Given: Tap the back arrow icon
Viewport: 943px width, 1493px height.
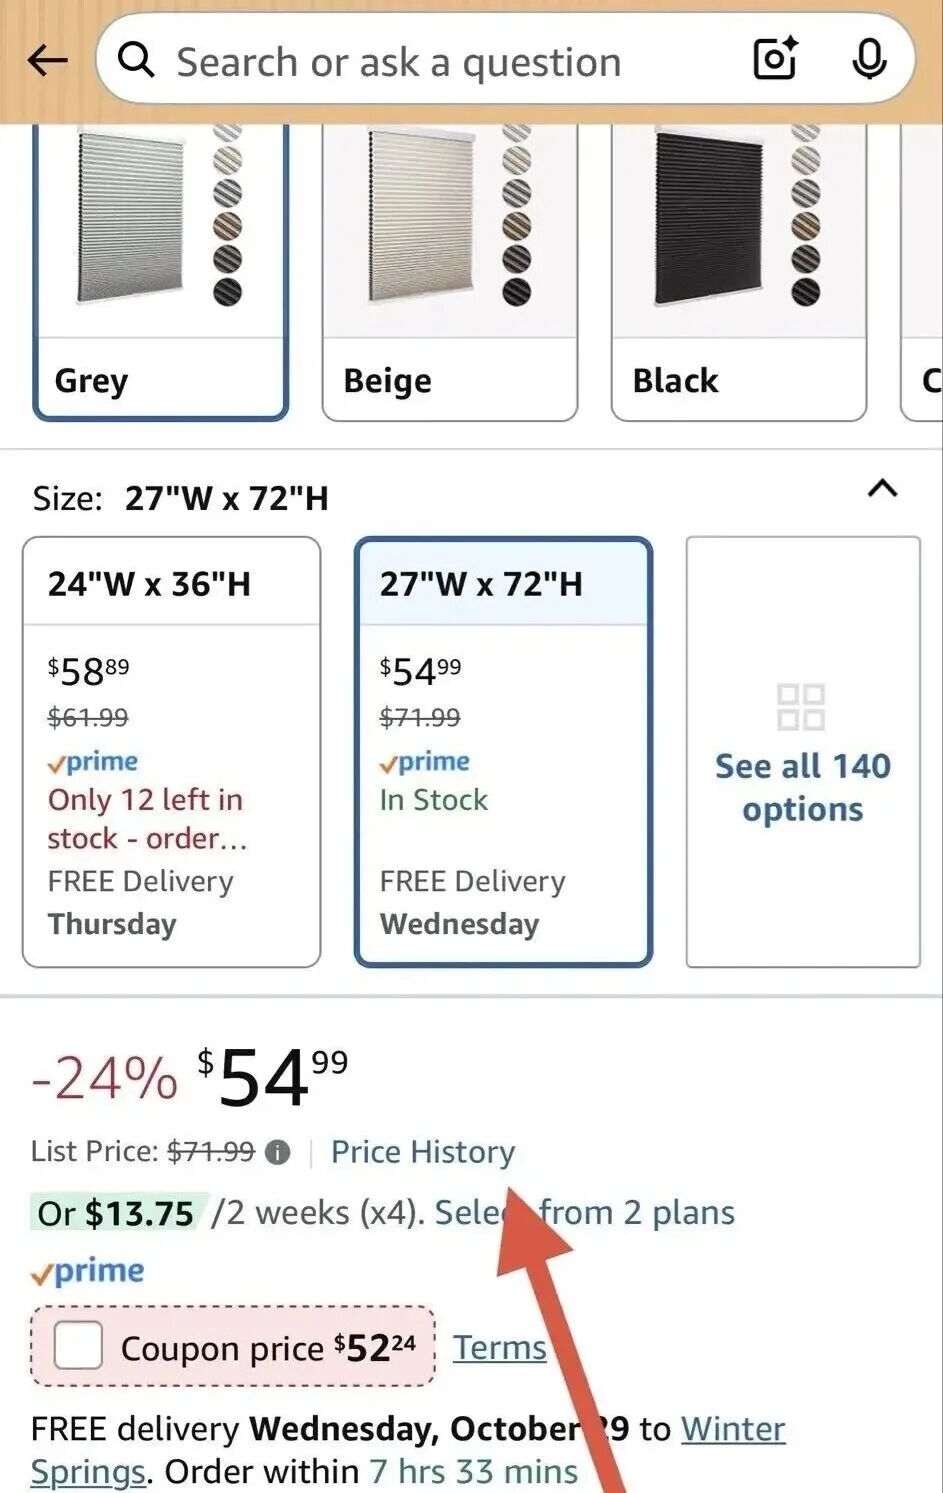Looking at the screenshot, I should (47, 61).
